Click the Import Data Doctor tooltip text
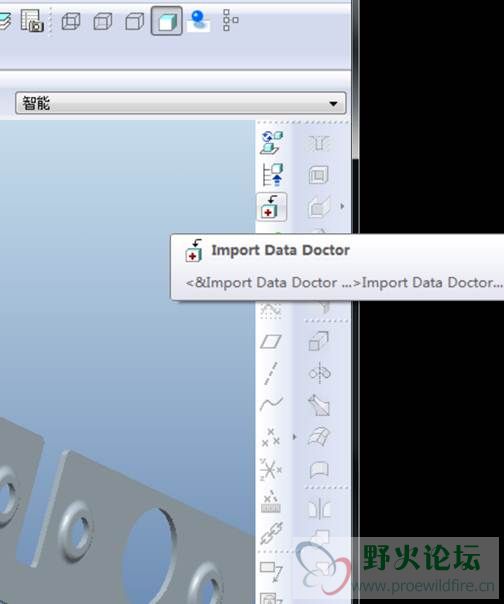Screen dimensions: 504x604 pos(281,250)
